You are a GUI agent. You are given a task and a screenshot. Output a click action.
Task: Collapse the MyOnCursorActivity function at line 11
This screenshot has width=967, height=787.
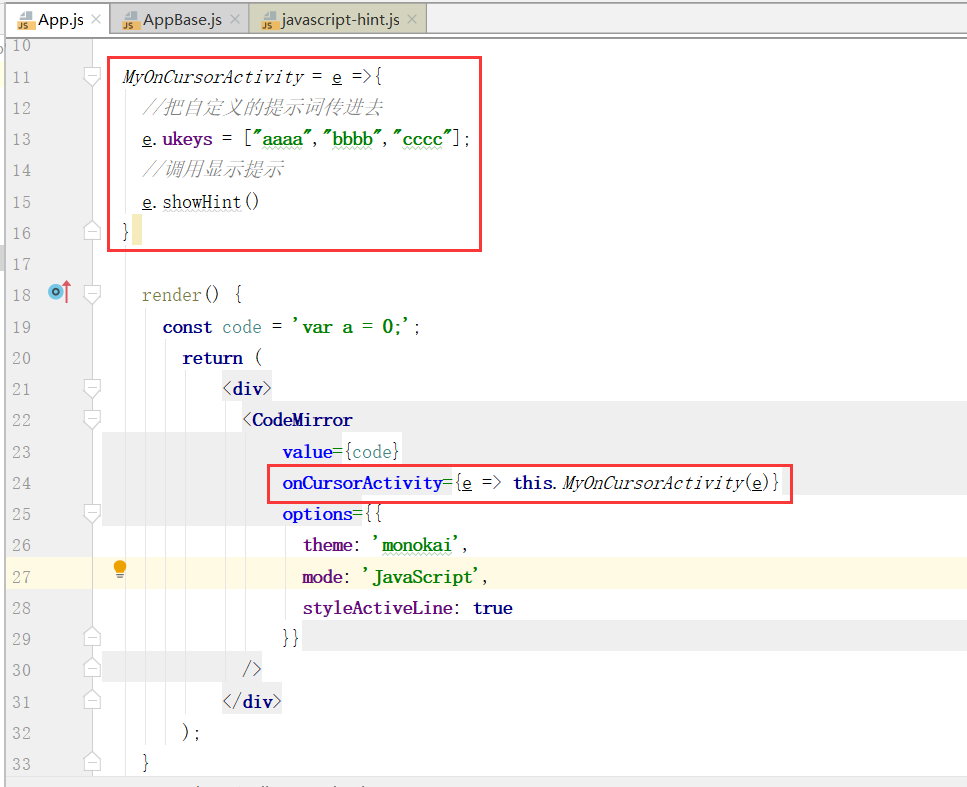[x=92, y=76]
